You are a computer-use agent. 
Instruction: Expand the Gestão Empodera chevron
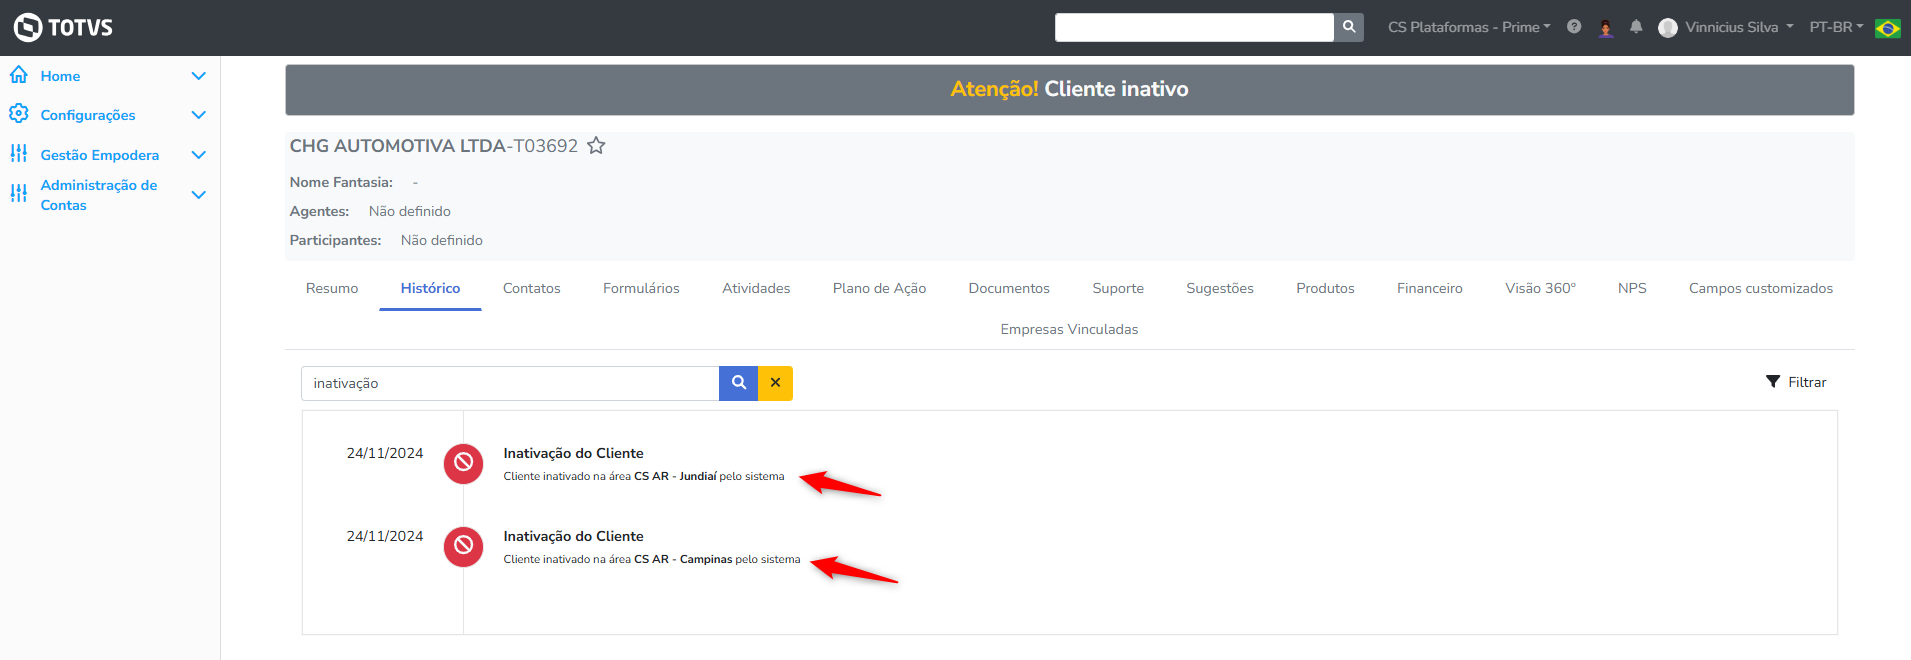tap(198, 155)
